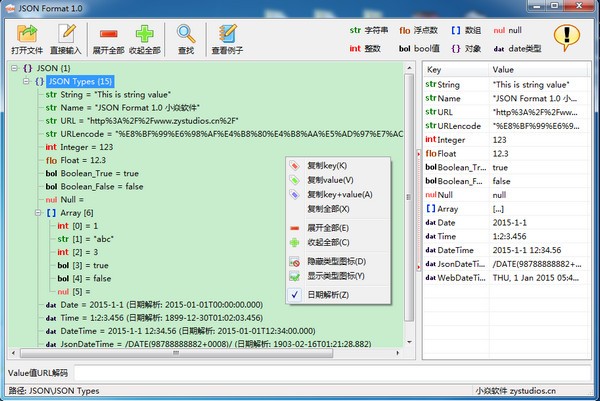Viewport: 600px width, 401px height.
Task: Click the red minus icon beside 展开全部(E)
Action: click(294, 228)
